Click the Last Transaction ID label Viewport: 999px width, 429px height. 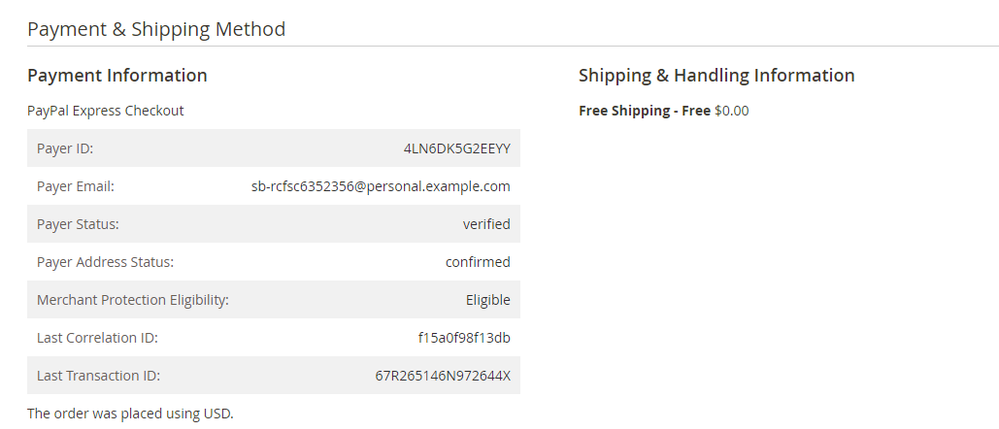click(98, 376)
